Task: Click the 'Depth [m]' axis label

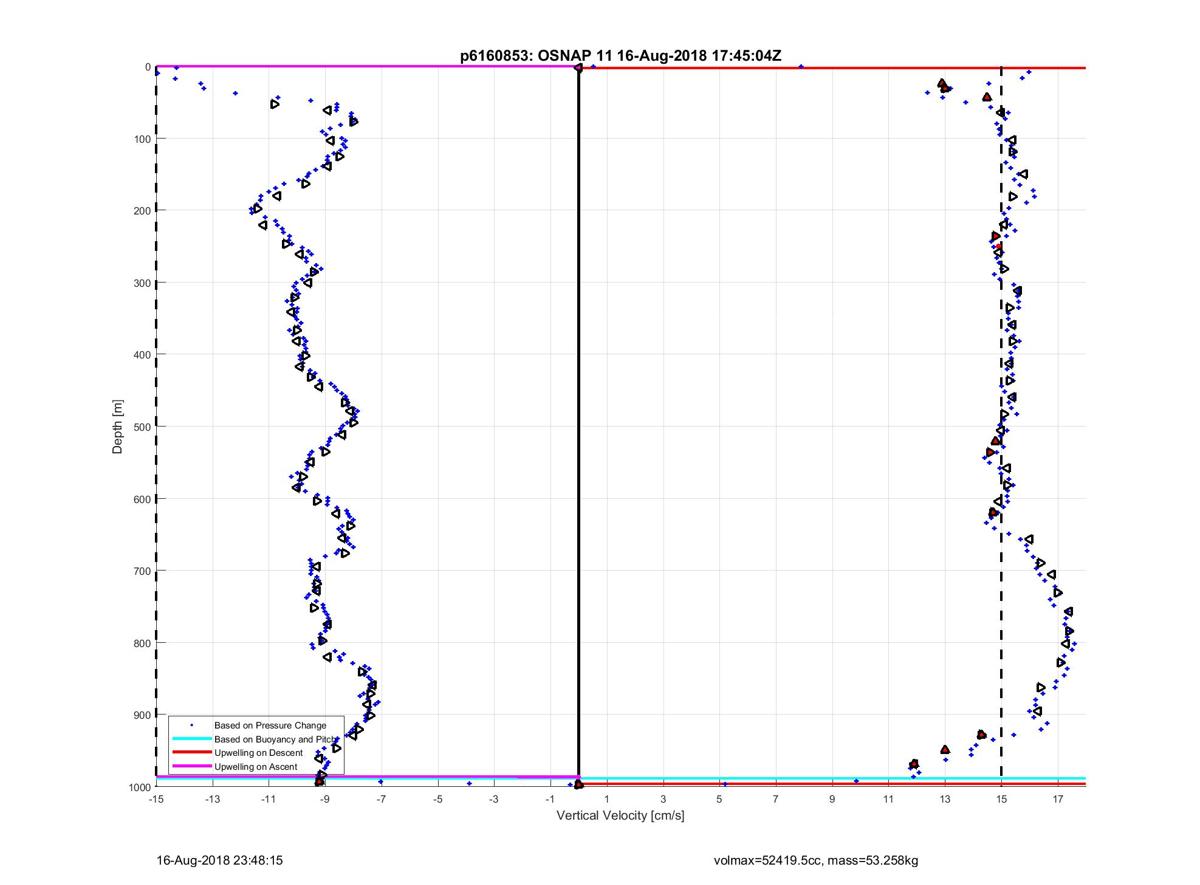Action: tap(118, 427)
